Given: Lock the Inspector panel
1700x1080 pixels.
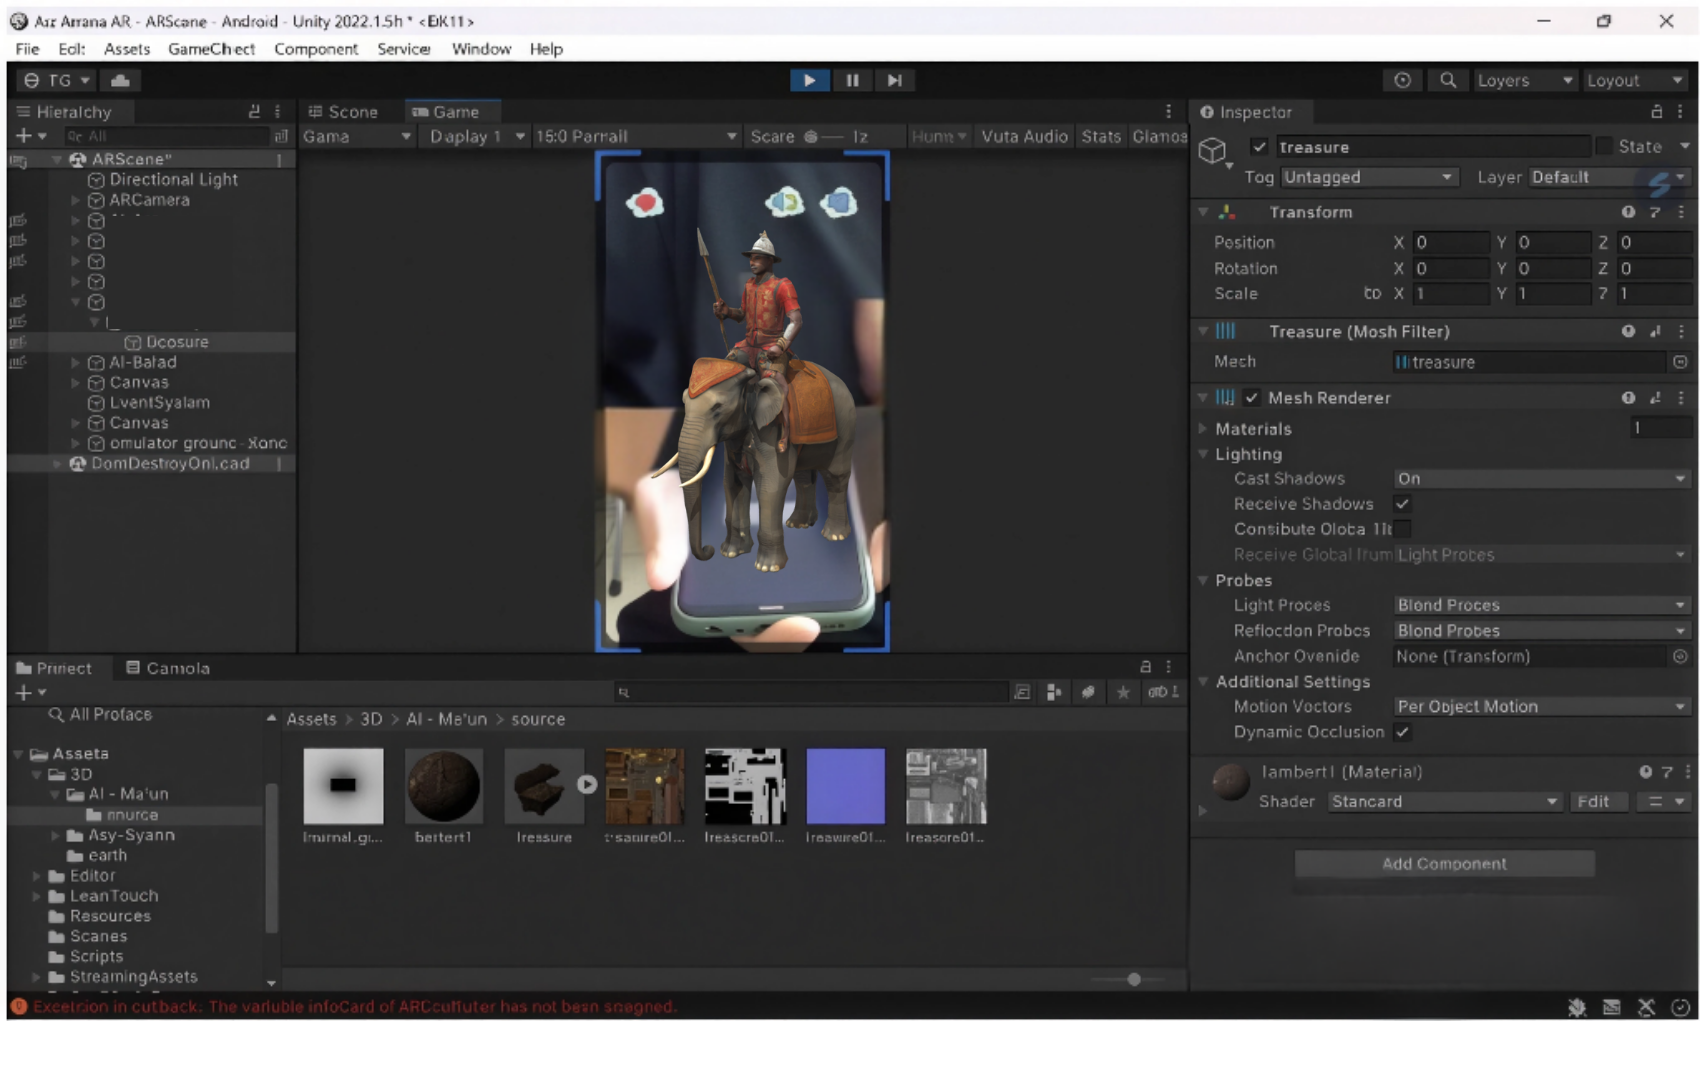Looking at the screenshot, I should point(1656,112).
